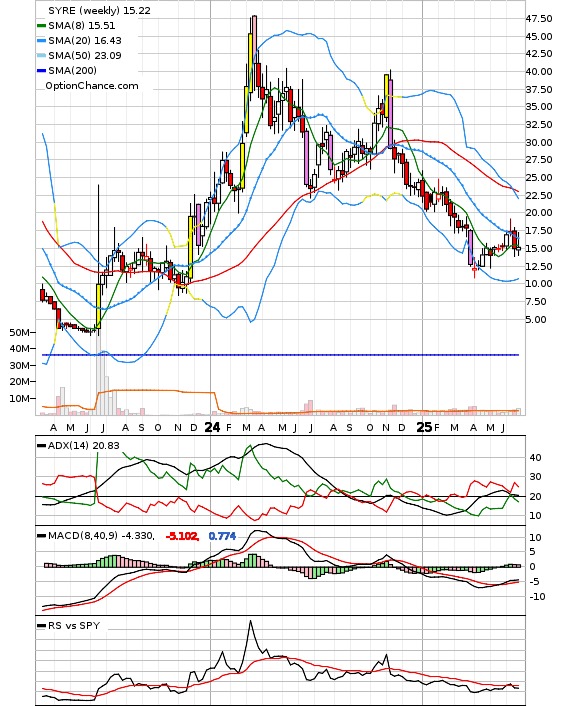Click the 50M volume axis label

[20, 332]
